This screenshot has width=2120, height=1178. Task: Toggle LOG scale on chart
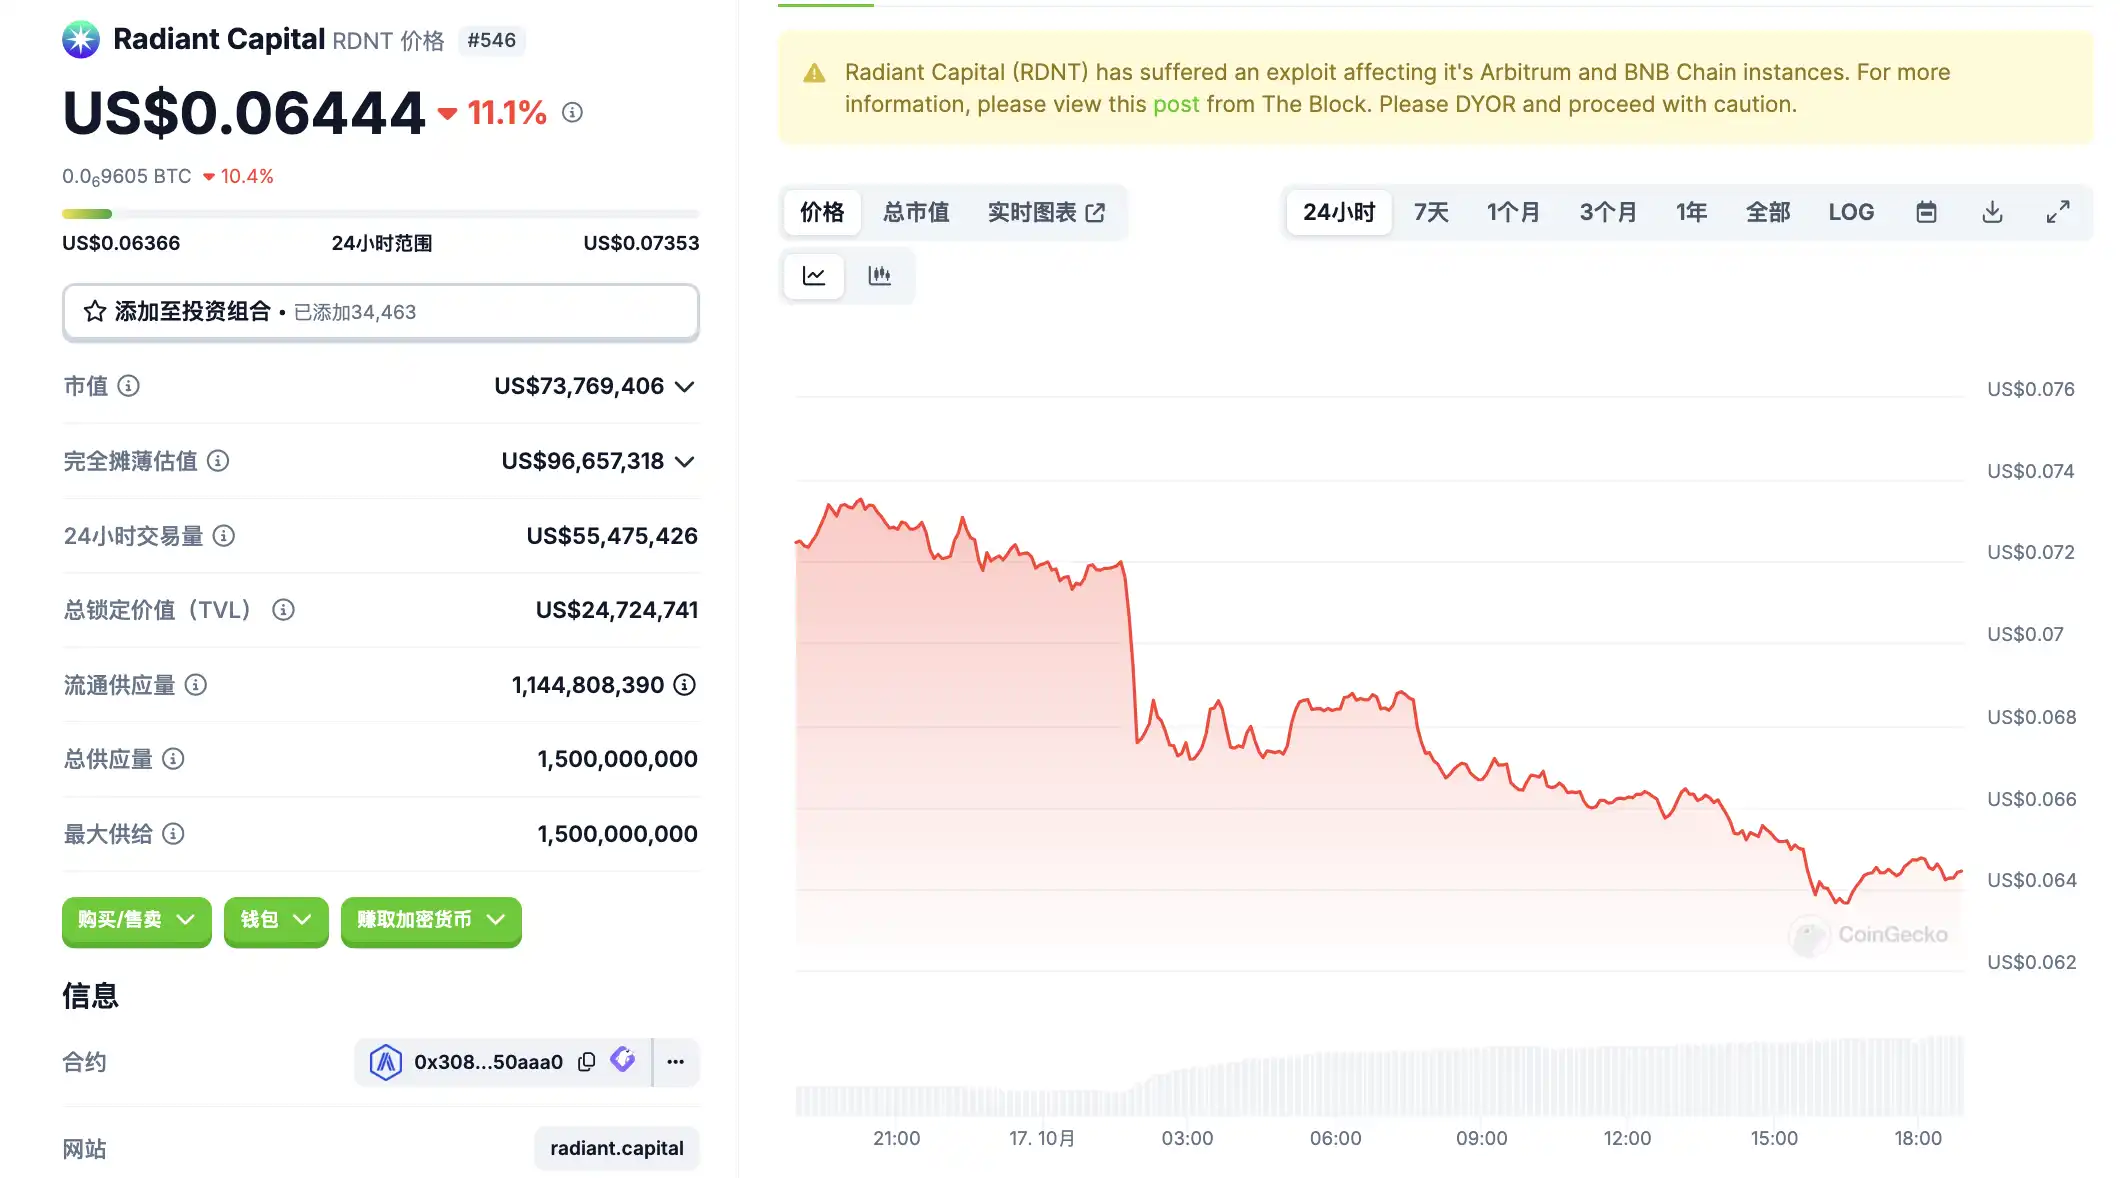click(1851, 212)
